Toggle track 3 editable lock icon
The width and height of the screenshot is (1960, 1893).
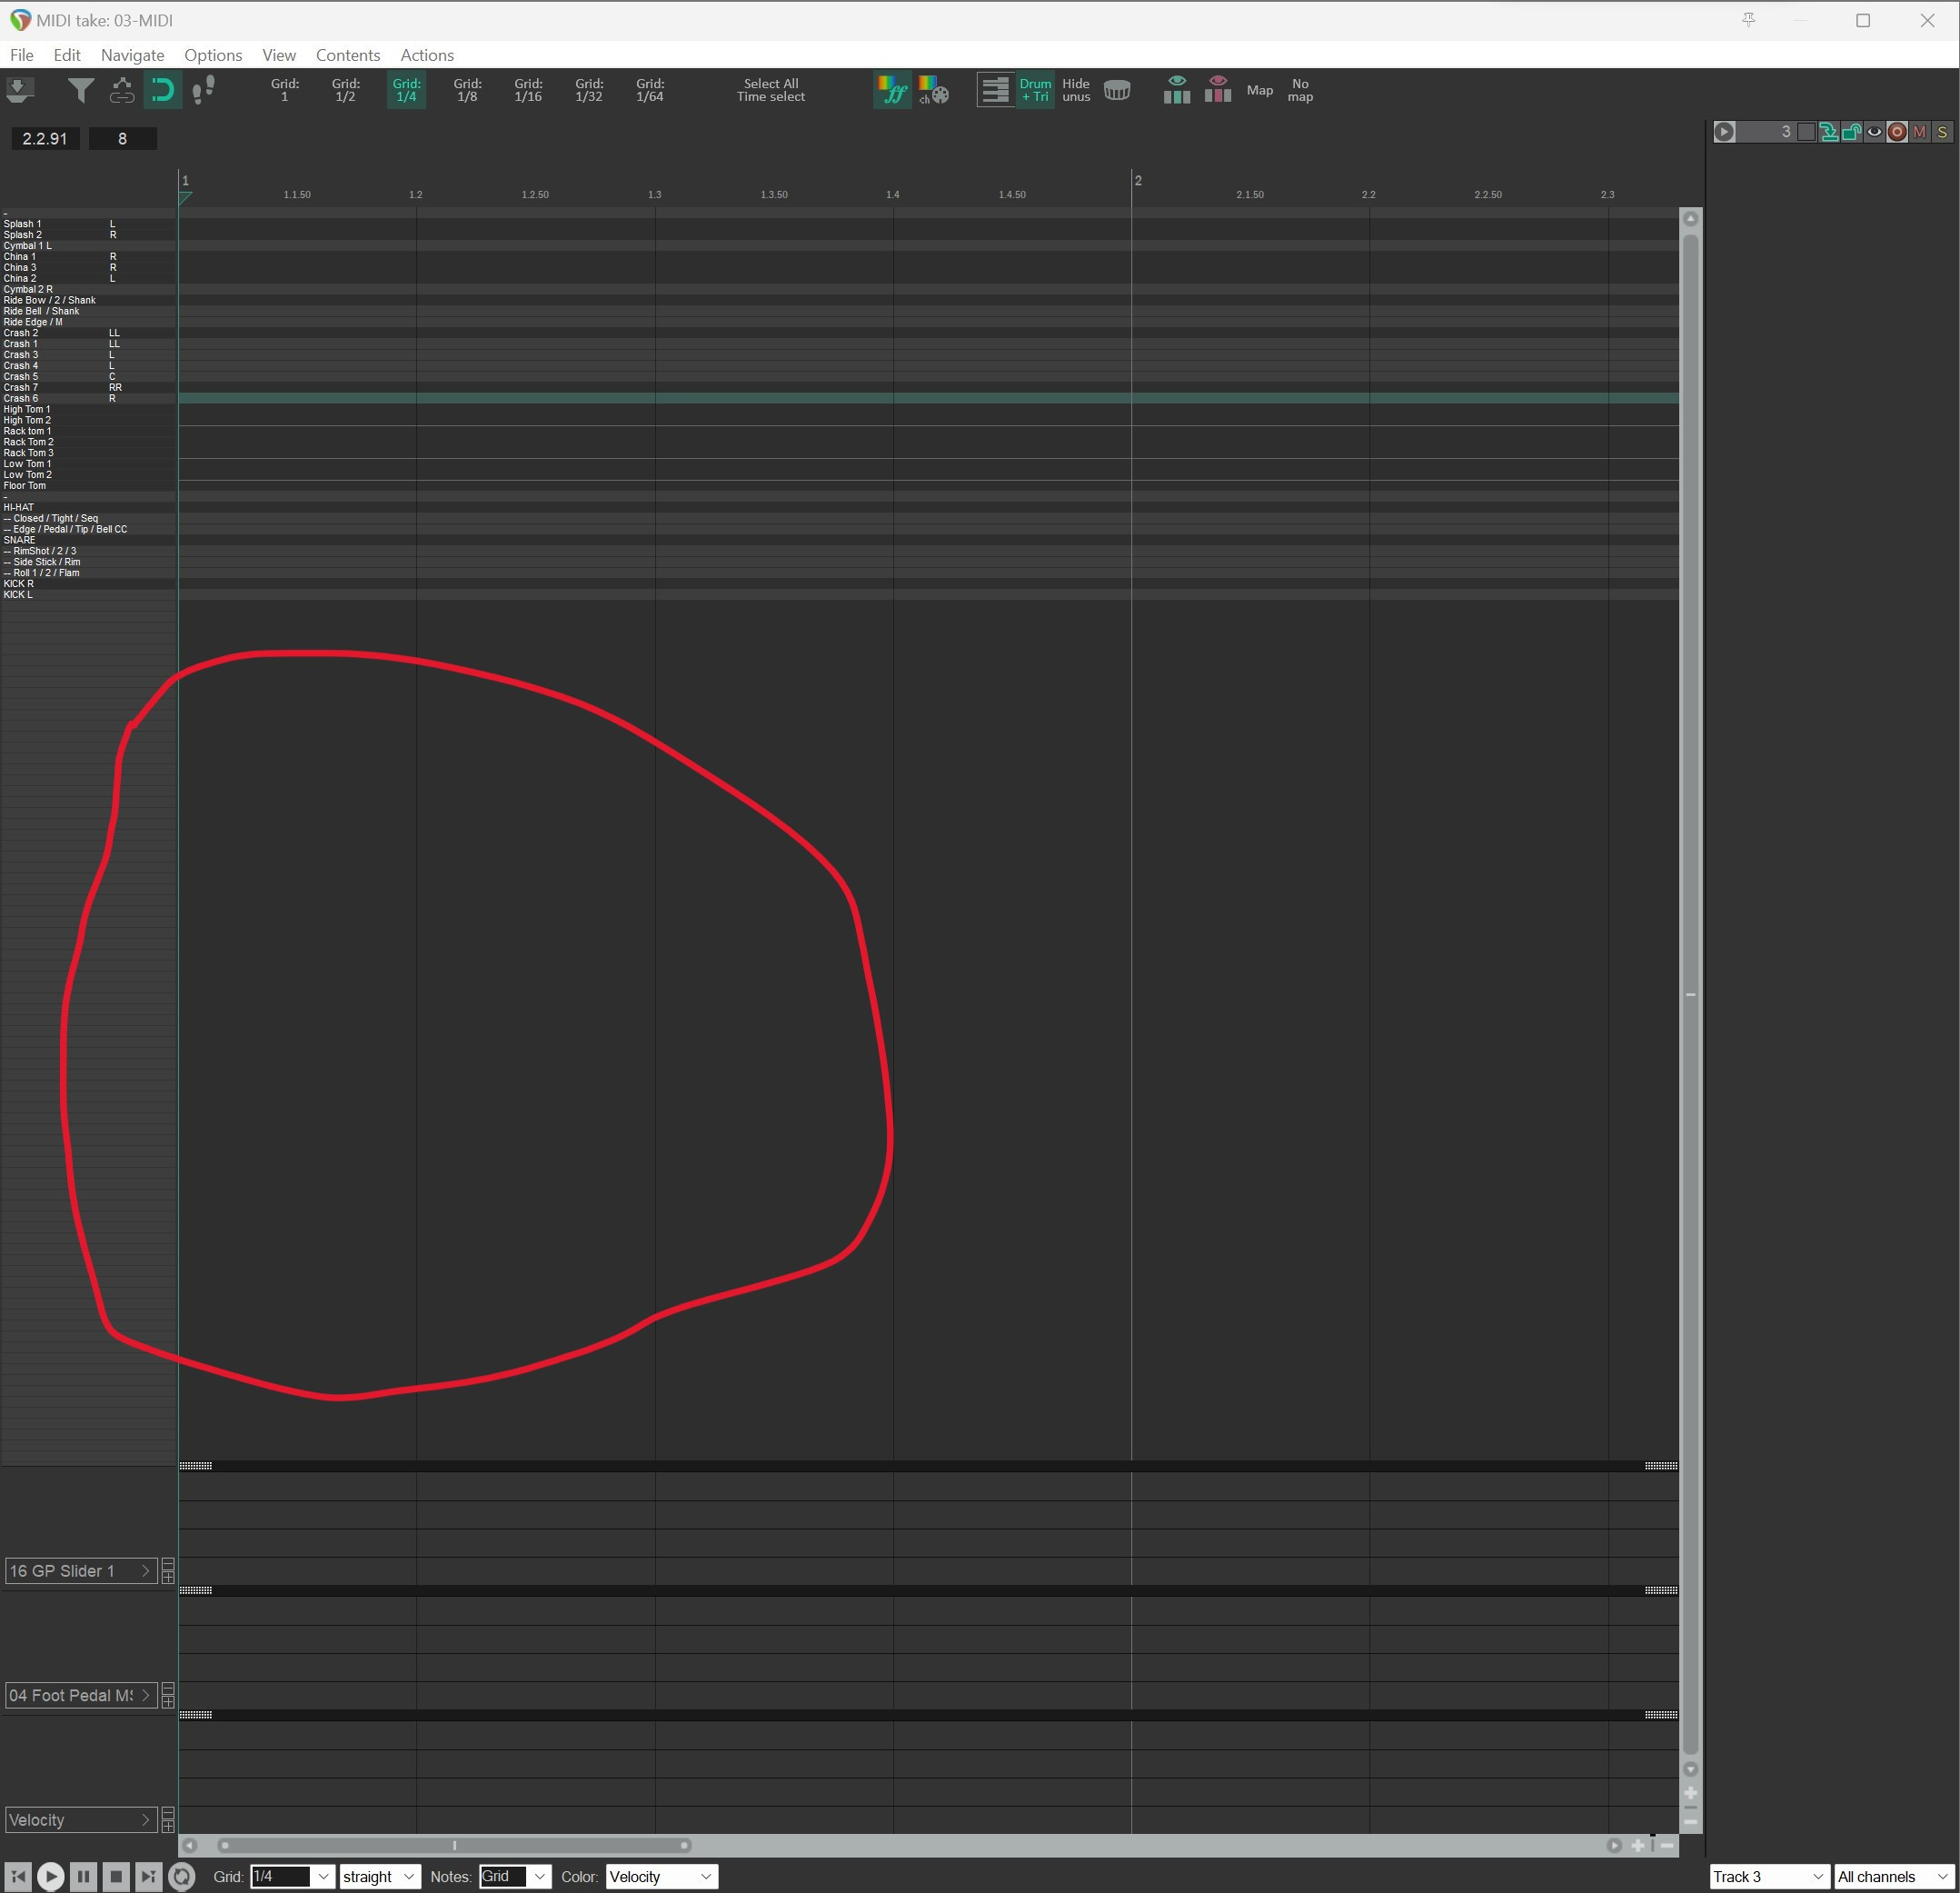pos(1852,131)
